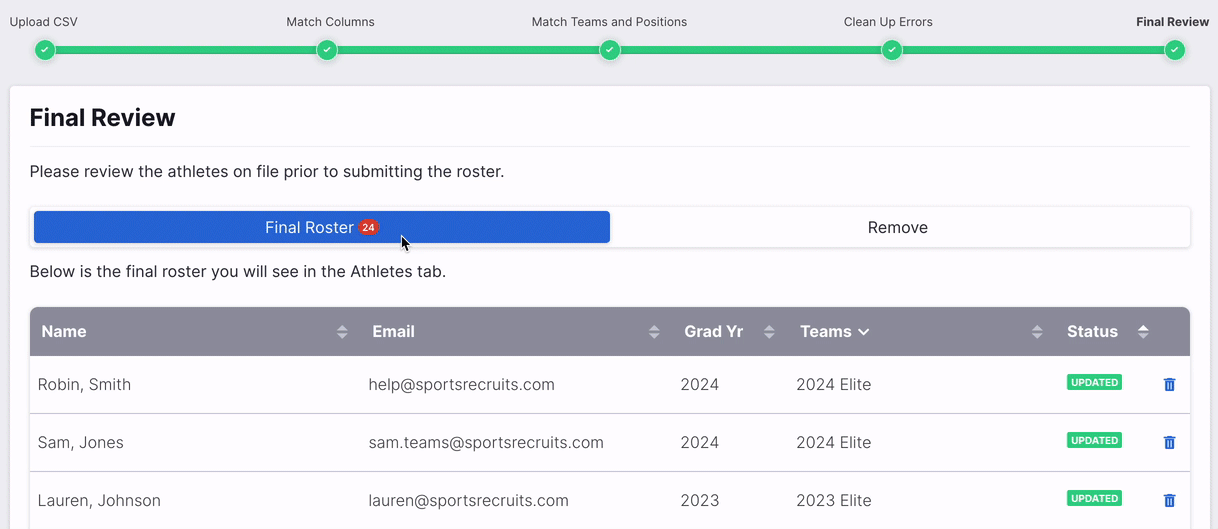Sort by Grad Yr column arrows
The image size is (1218, 529).
pyautogui.click(x=769, y=332)
